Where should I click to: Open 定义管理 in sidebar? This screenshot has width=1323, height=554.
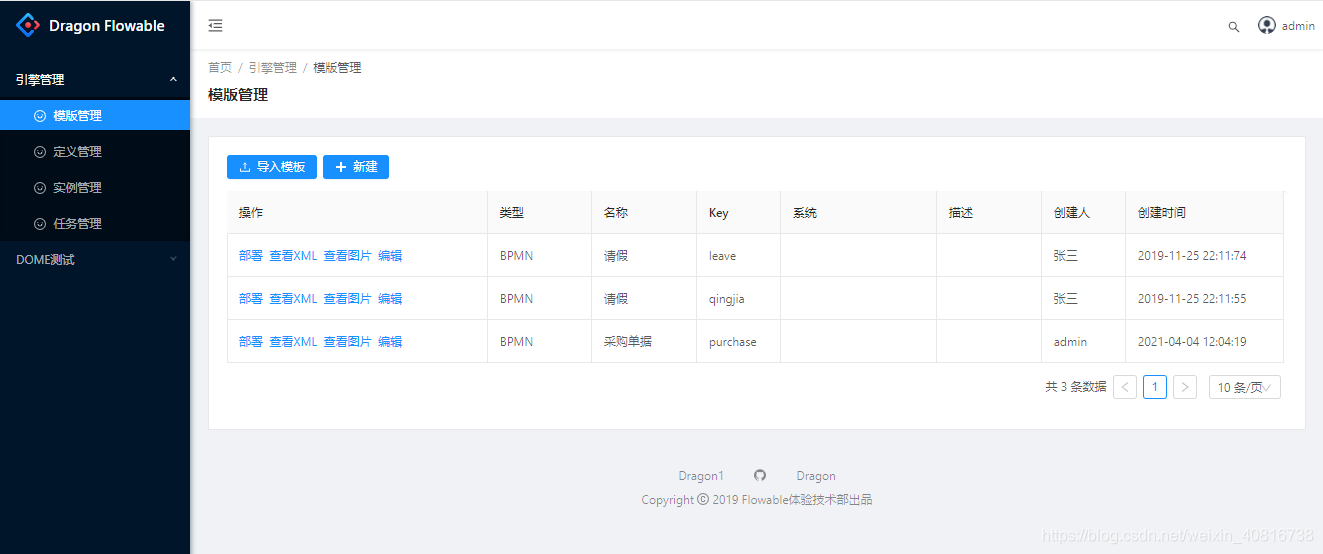(x=95, y=152)
